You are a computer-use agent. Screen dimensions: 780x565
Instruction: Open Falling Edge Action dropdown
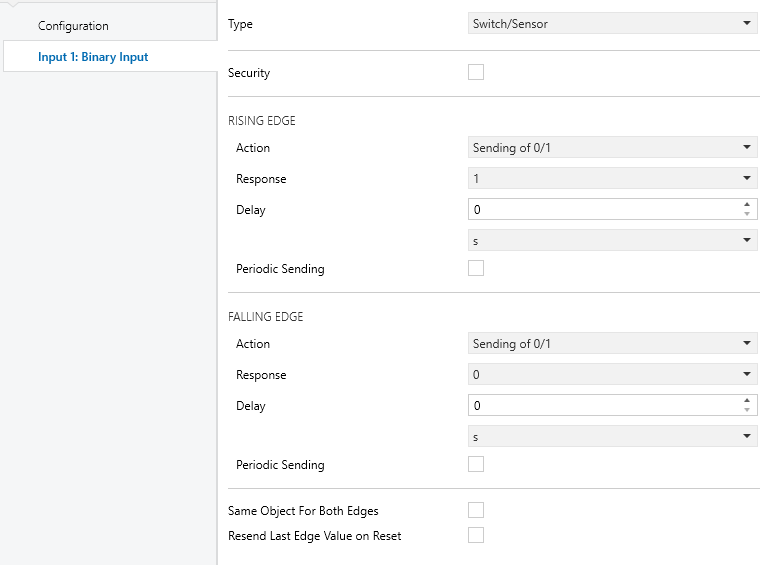point(612,343)
